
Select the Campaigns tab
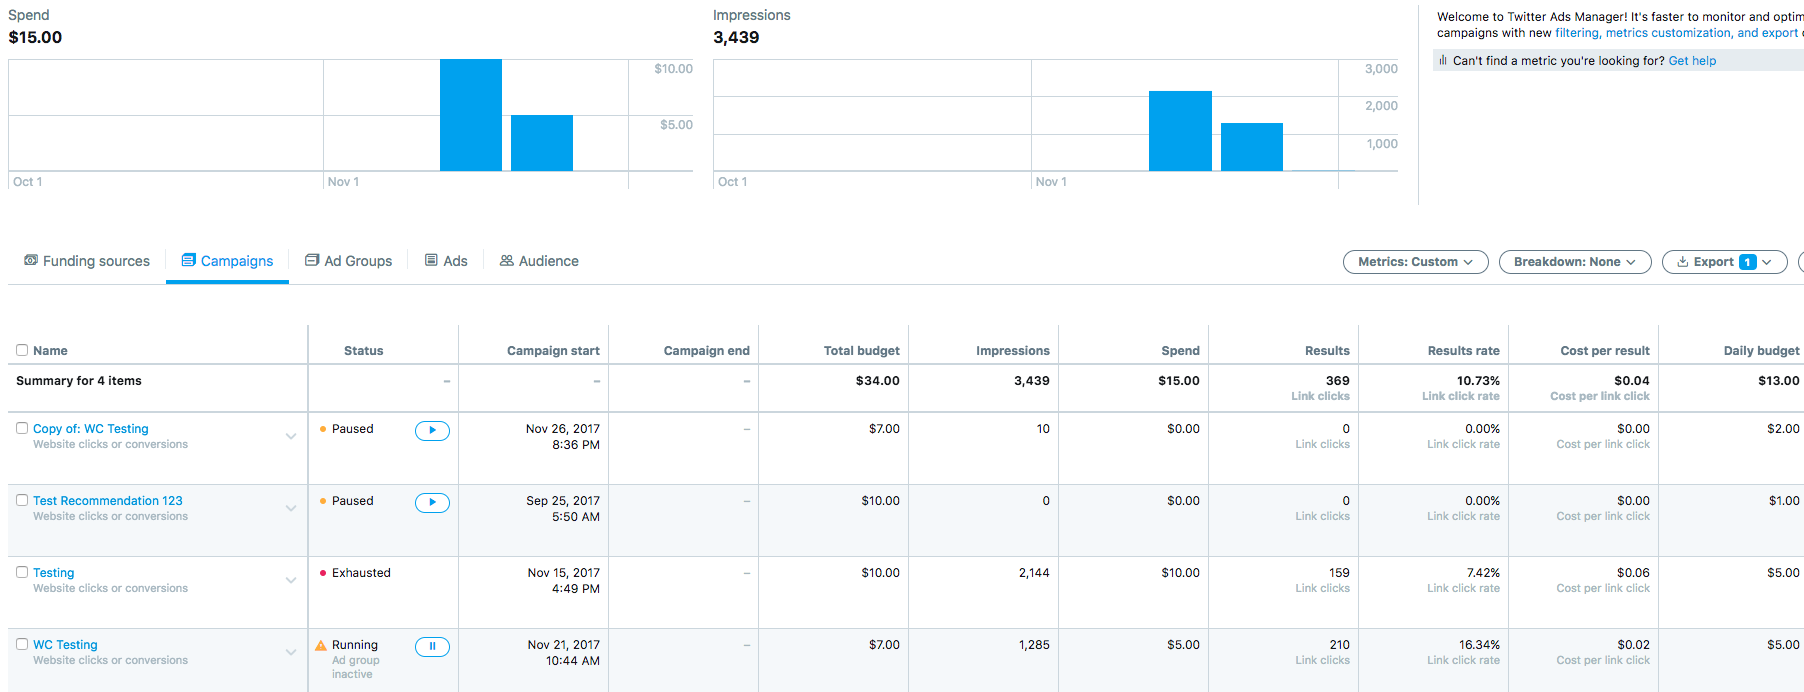point(227,261)
